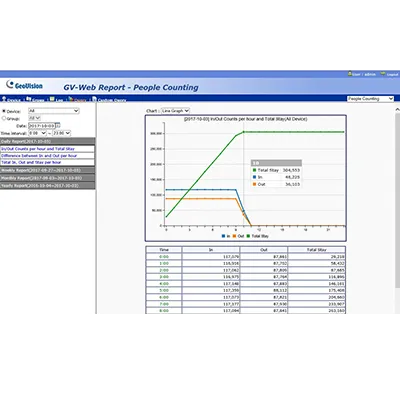Click the chart title text
The height and width of the screenshot is (400, 400).
click(x=246, y=119)
